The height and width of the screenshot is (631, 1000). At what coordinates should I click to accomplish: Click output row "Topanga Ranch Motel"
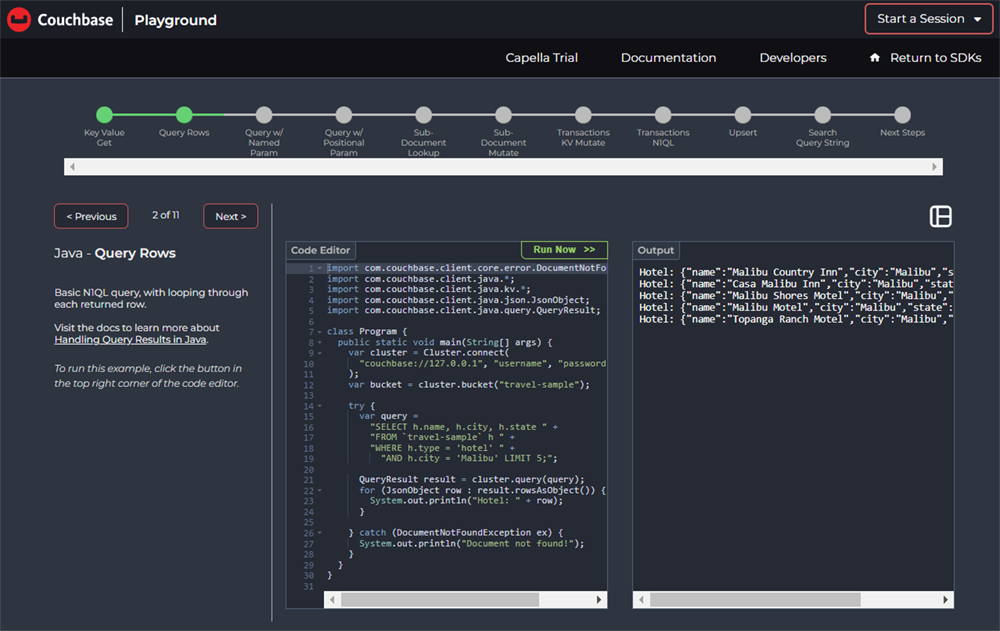[796, 319]
